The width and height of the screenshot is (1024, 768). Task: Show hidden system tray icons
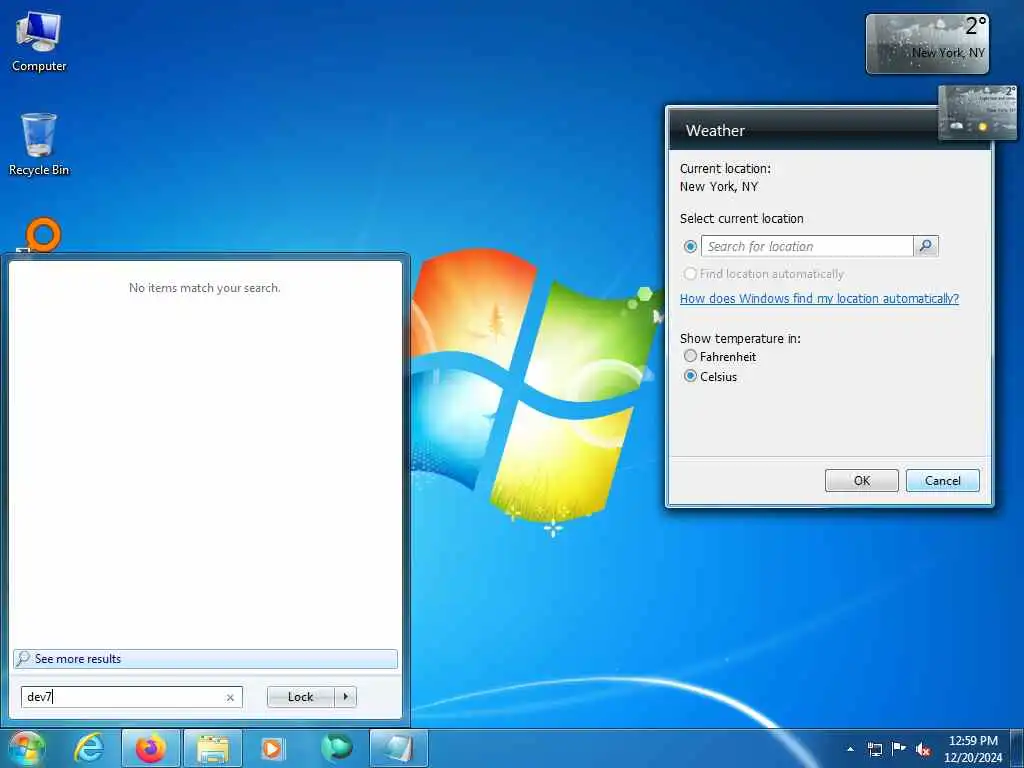click(x=850, y=749)
